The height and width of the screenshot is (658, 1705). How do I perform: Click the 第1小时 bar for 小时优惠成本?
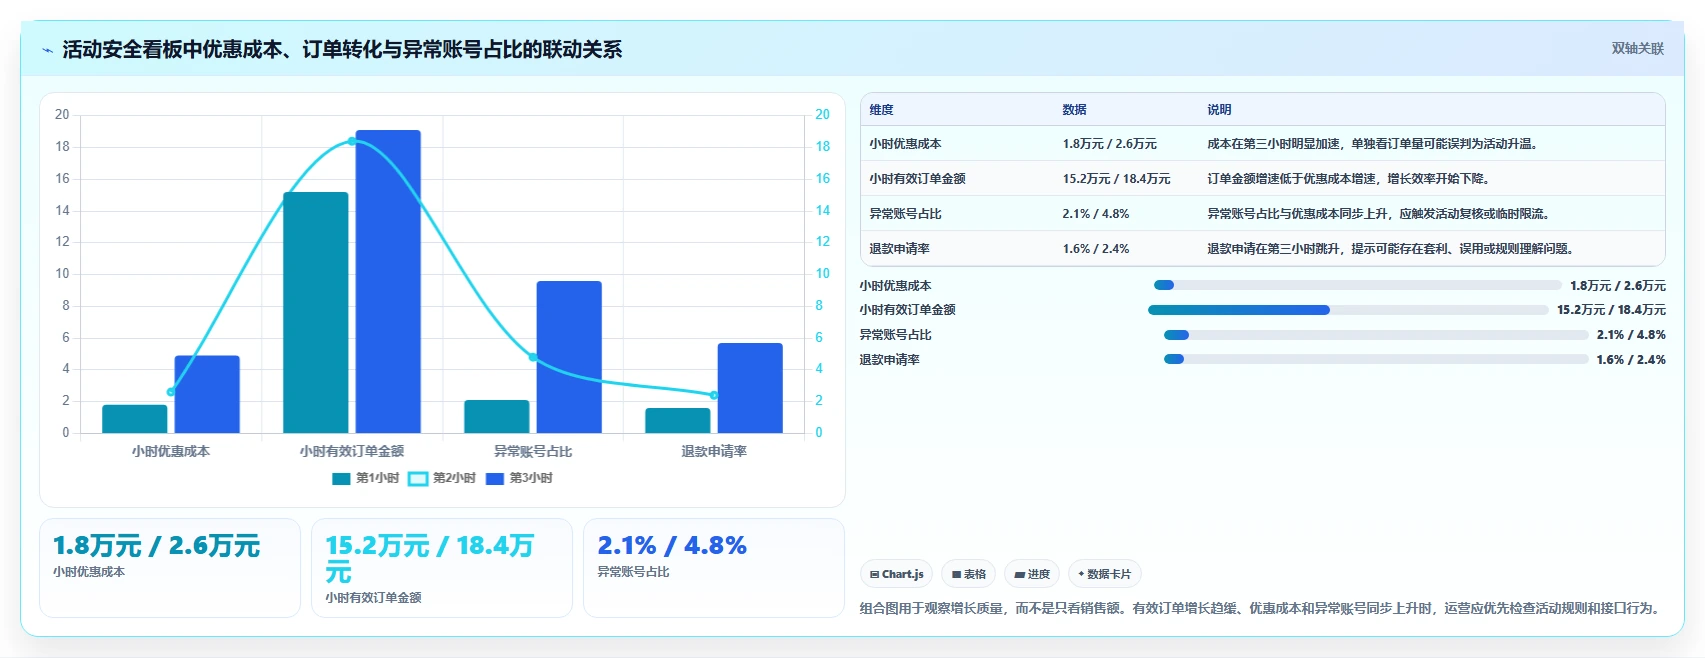[x=135, y=419]
